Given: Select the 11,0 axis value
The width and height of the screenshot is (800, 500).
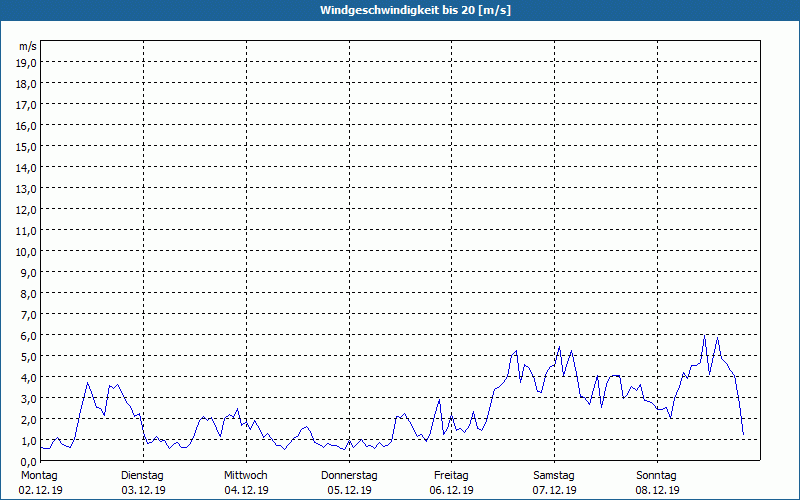Looking at the screenshot, I should 26,231.
